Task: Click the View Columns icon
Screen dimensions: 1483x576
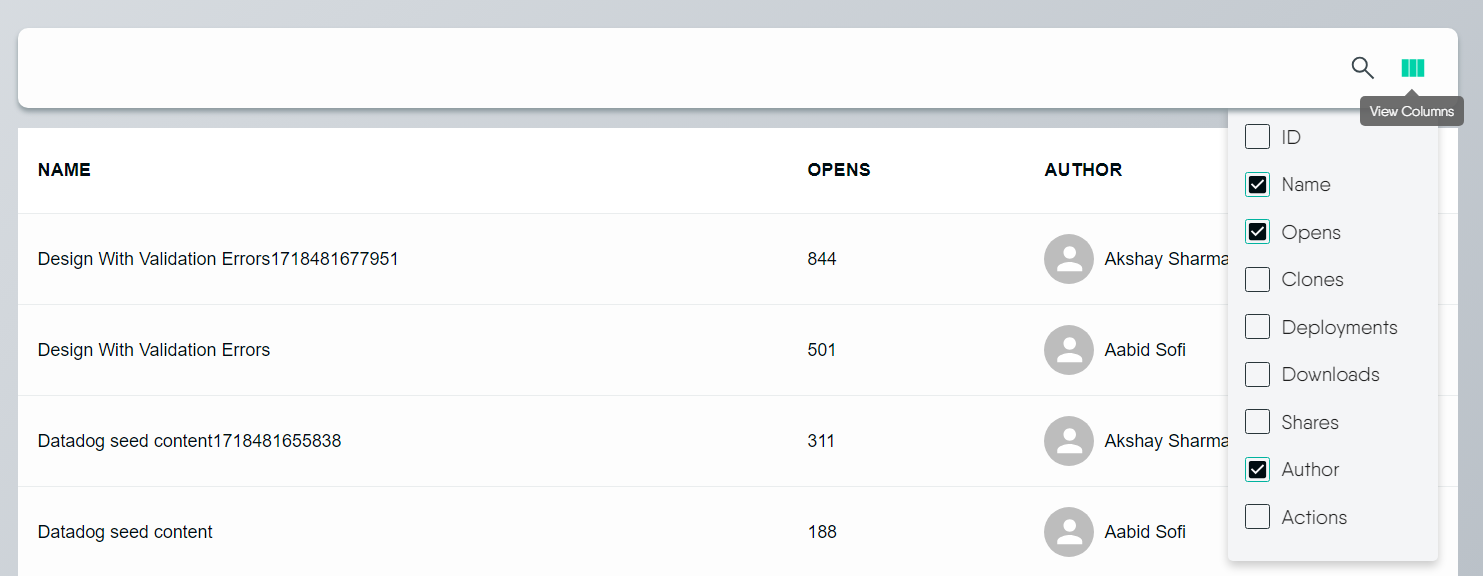Action: [1413, 67]
